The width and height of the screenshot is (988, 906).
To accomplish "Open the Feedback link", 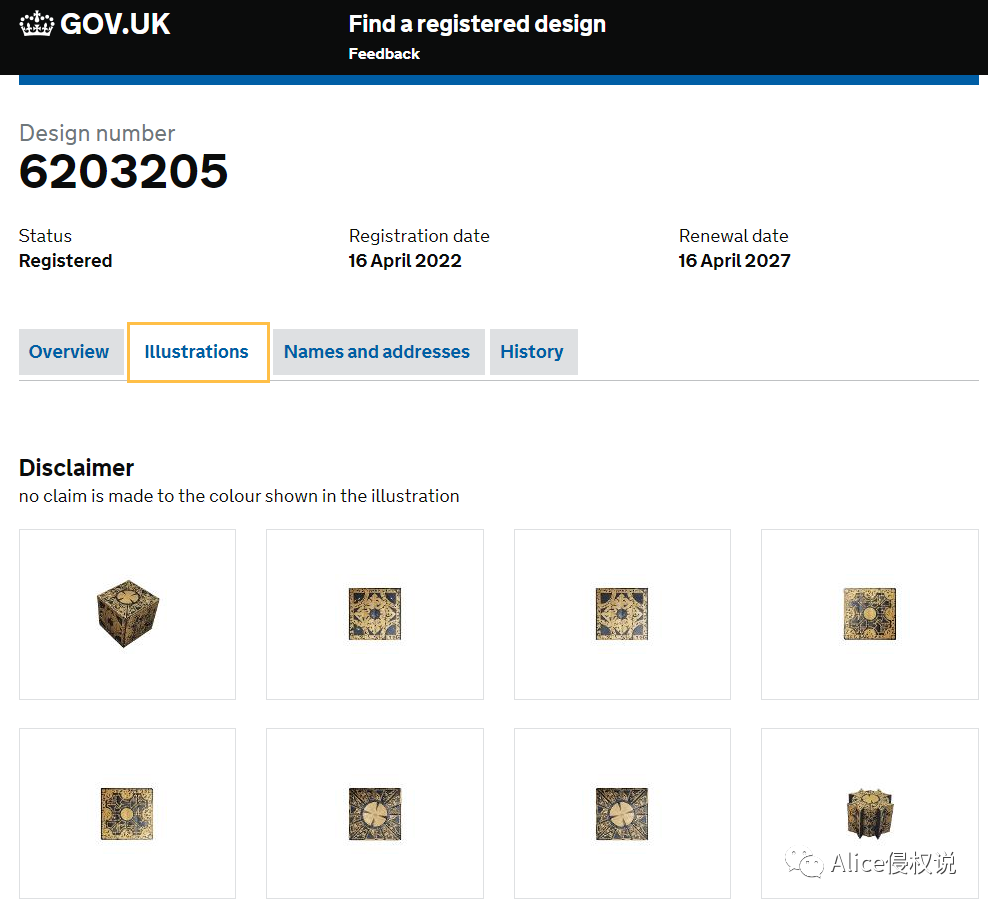I will pyautogui.click(x=384, y=54).
